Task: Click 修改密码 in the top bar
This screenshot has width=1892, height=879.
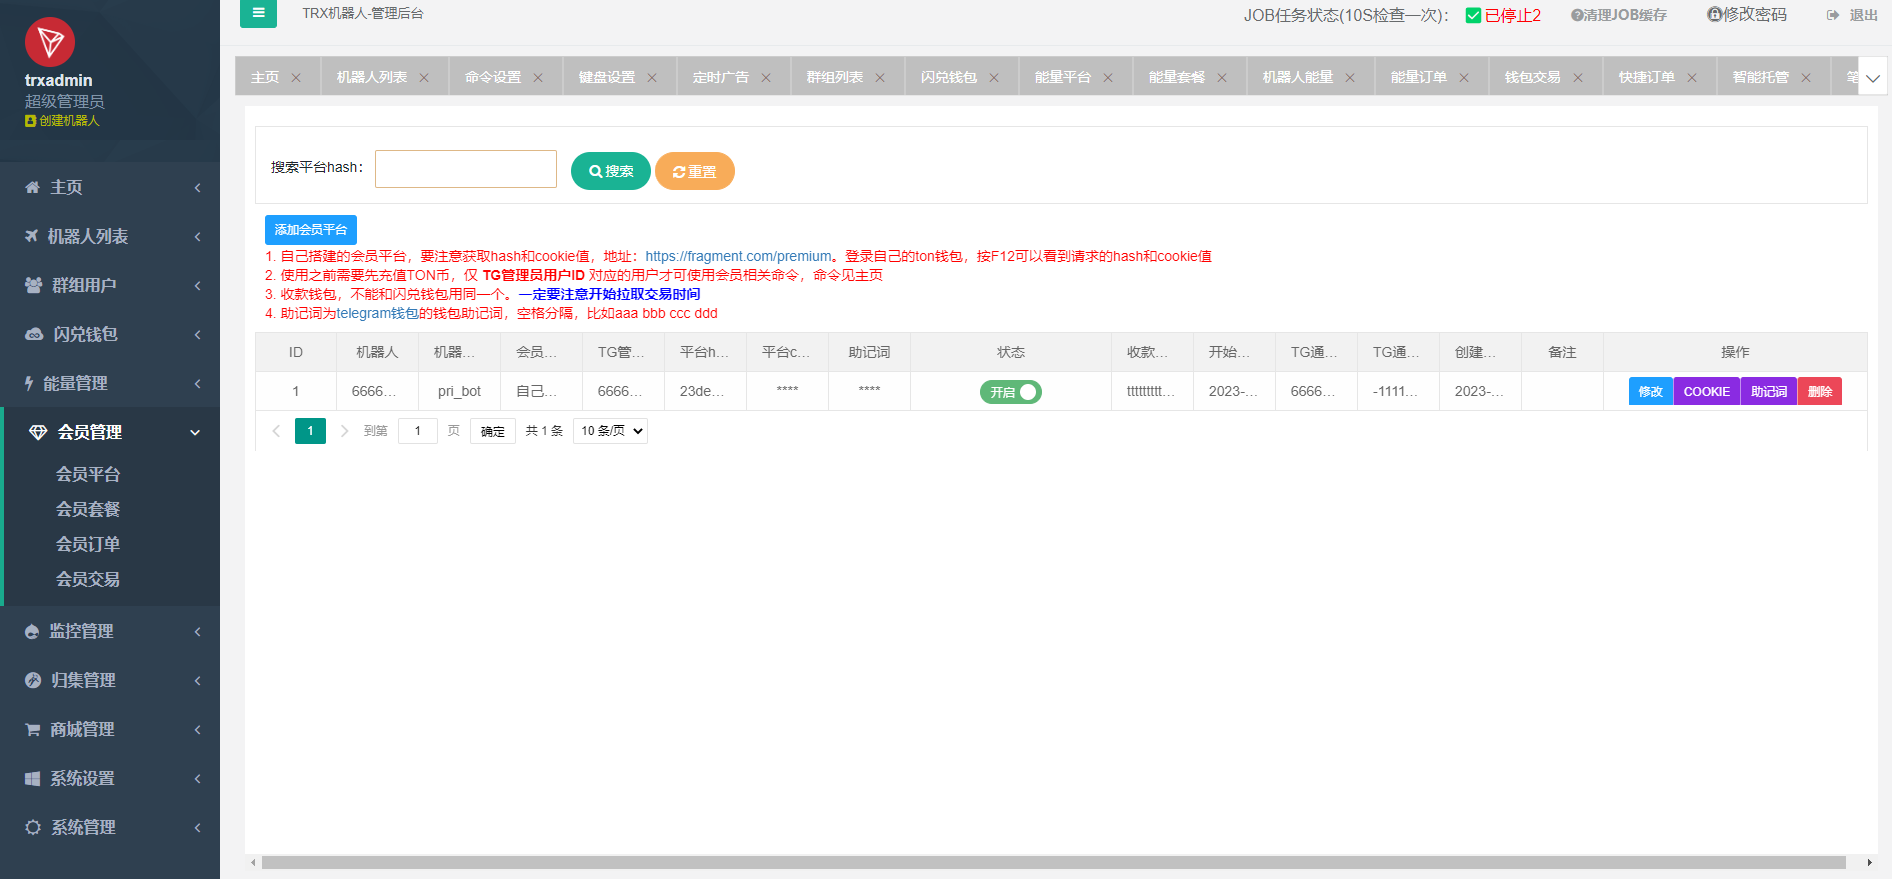Action: point(1747,15)
